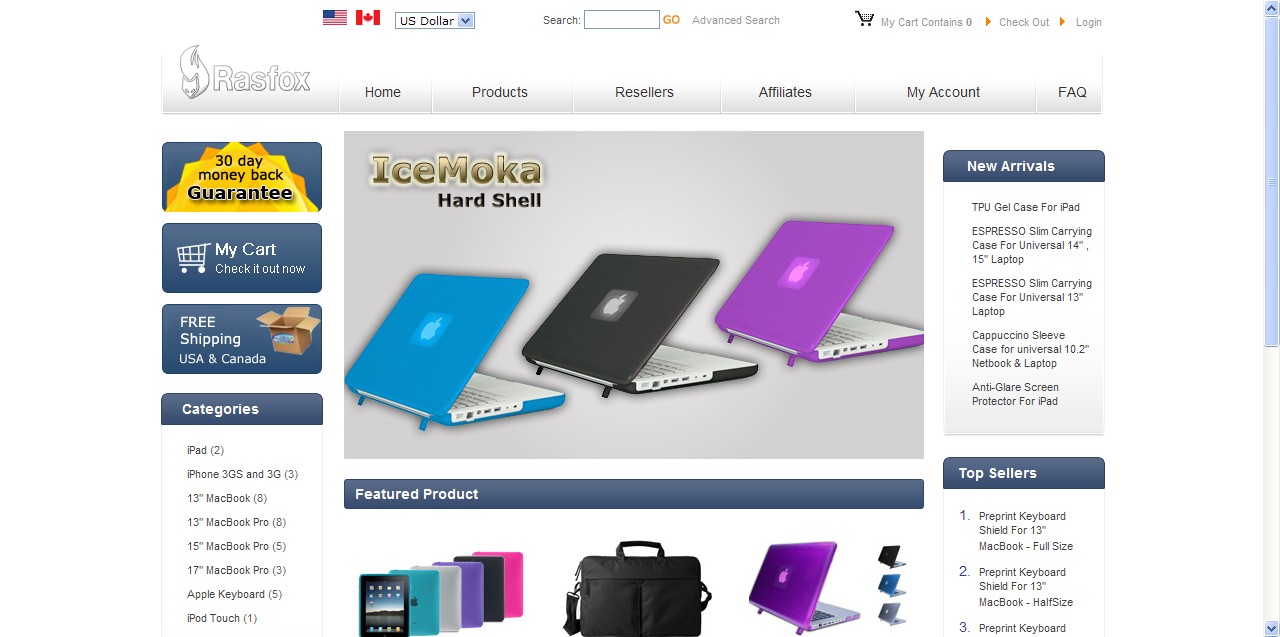Viewport: 1280px width, 637px height.
Task: Open the Advanced Search link
Action: click(736, 20)
